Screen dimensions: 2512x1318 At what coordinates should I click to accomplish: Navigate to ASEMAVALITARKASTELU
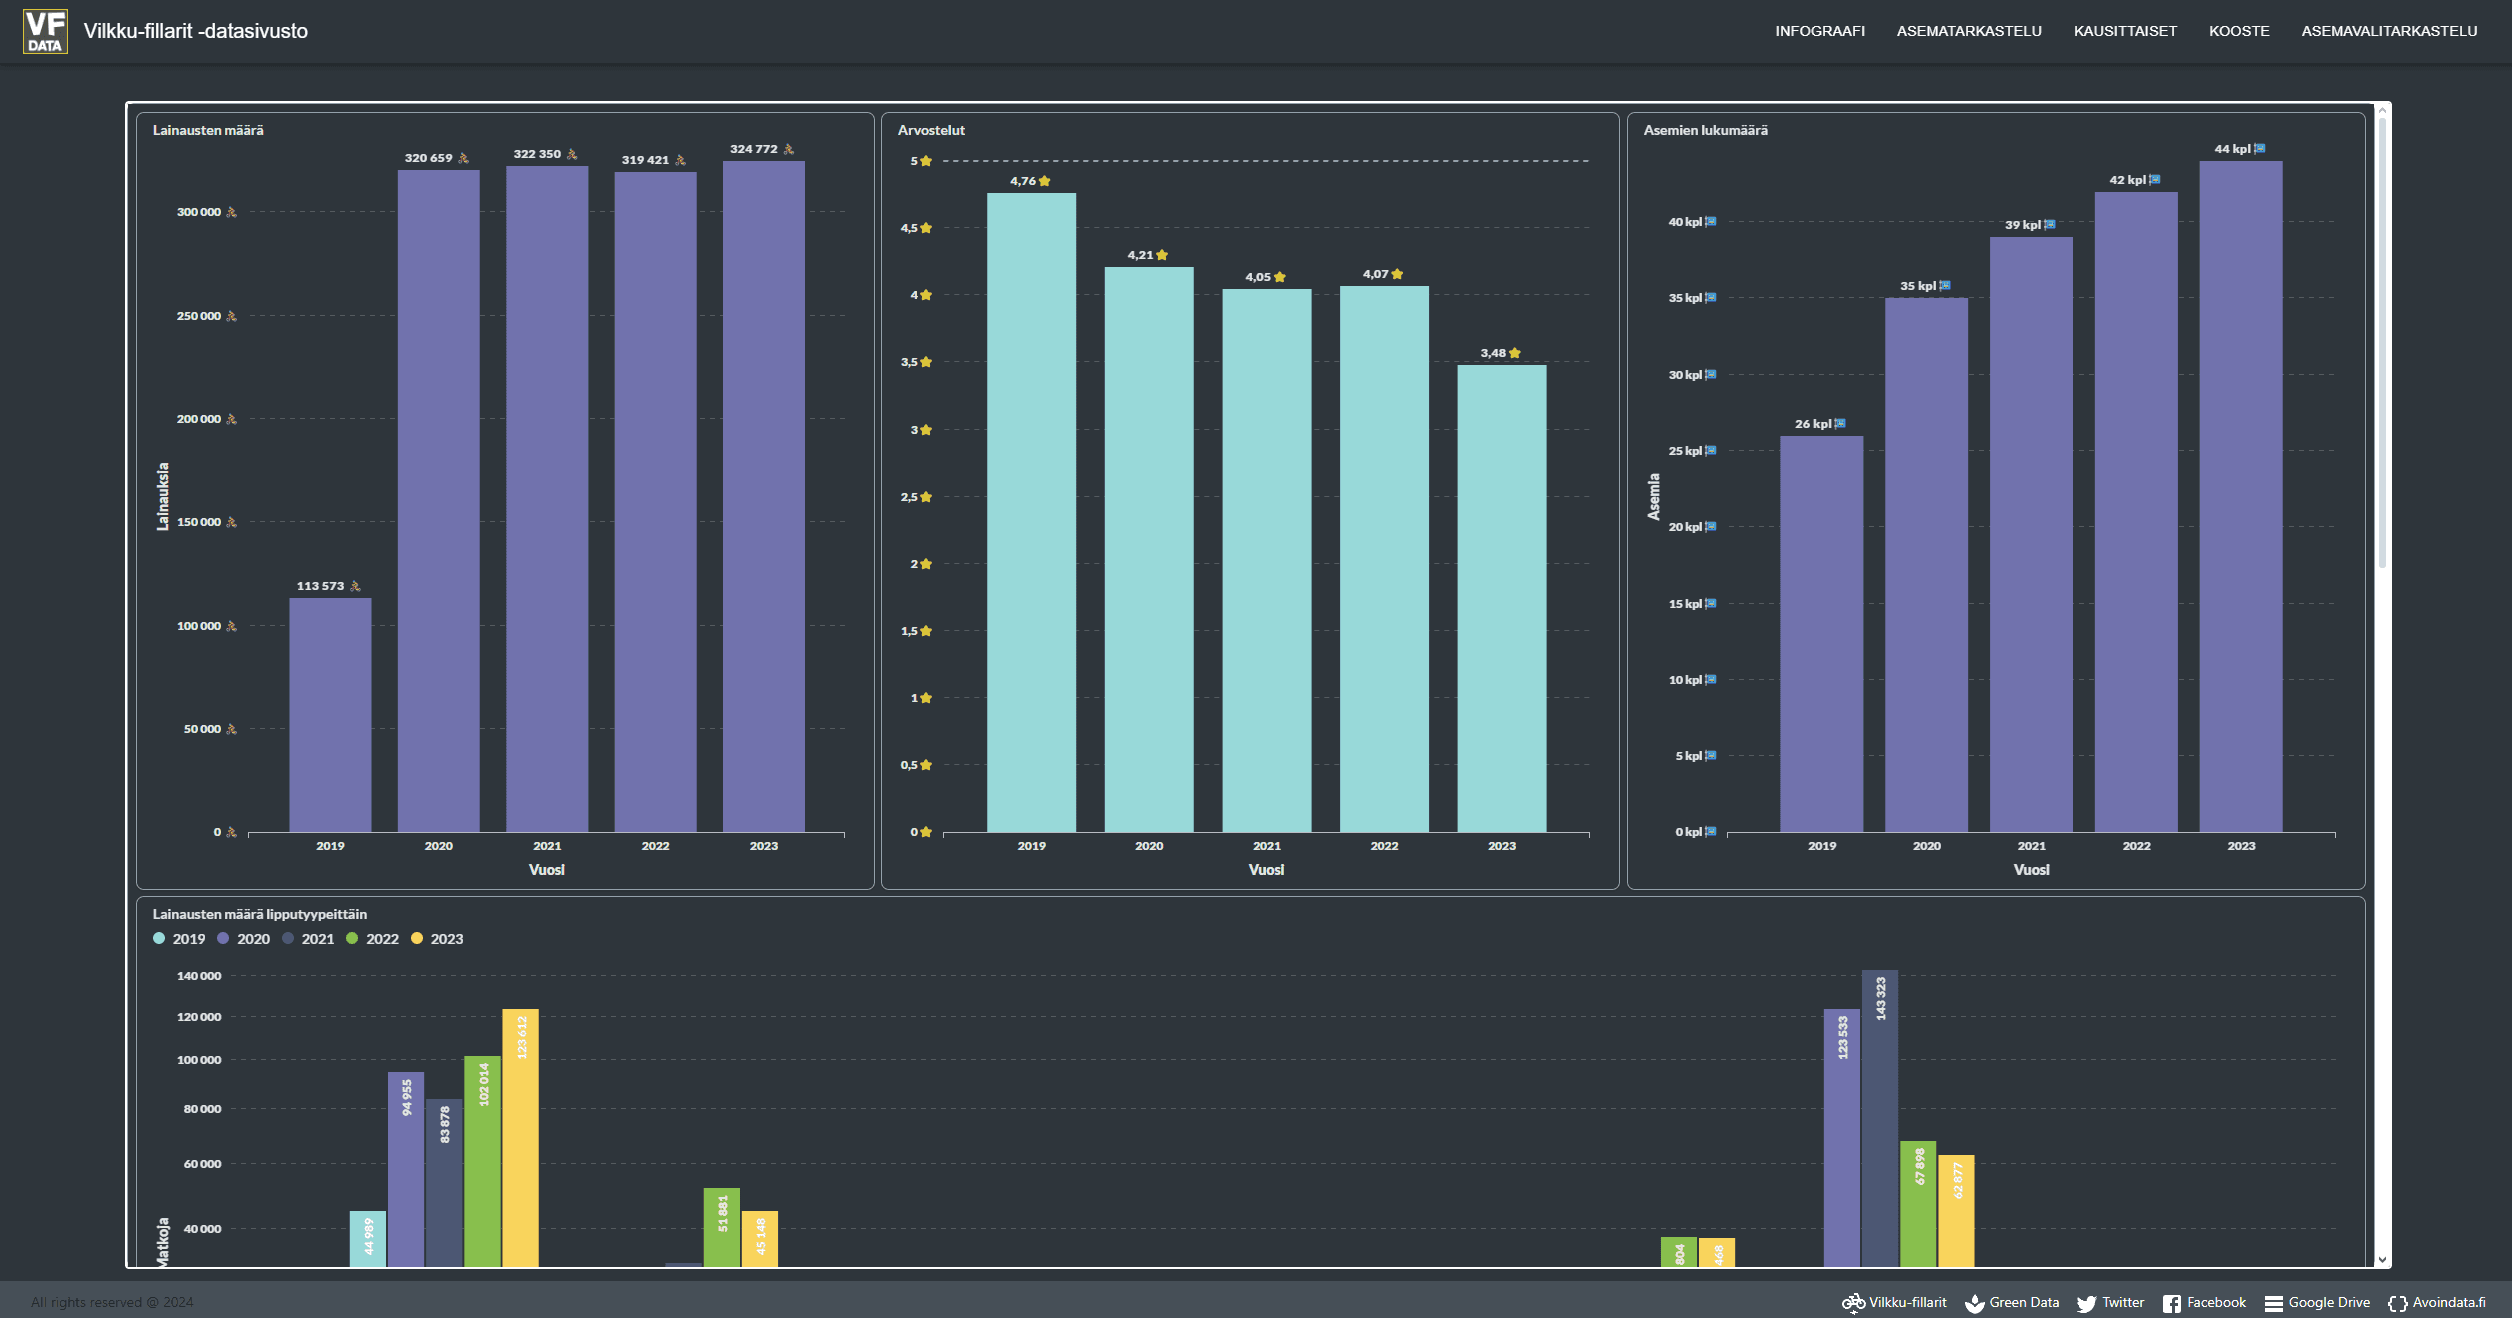click(2388, 31)
